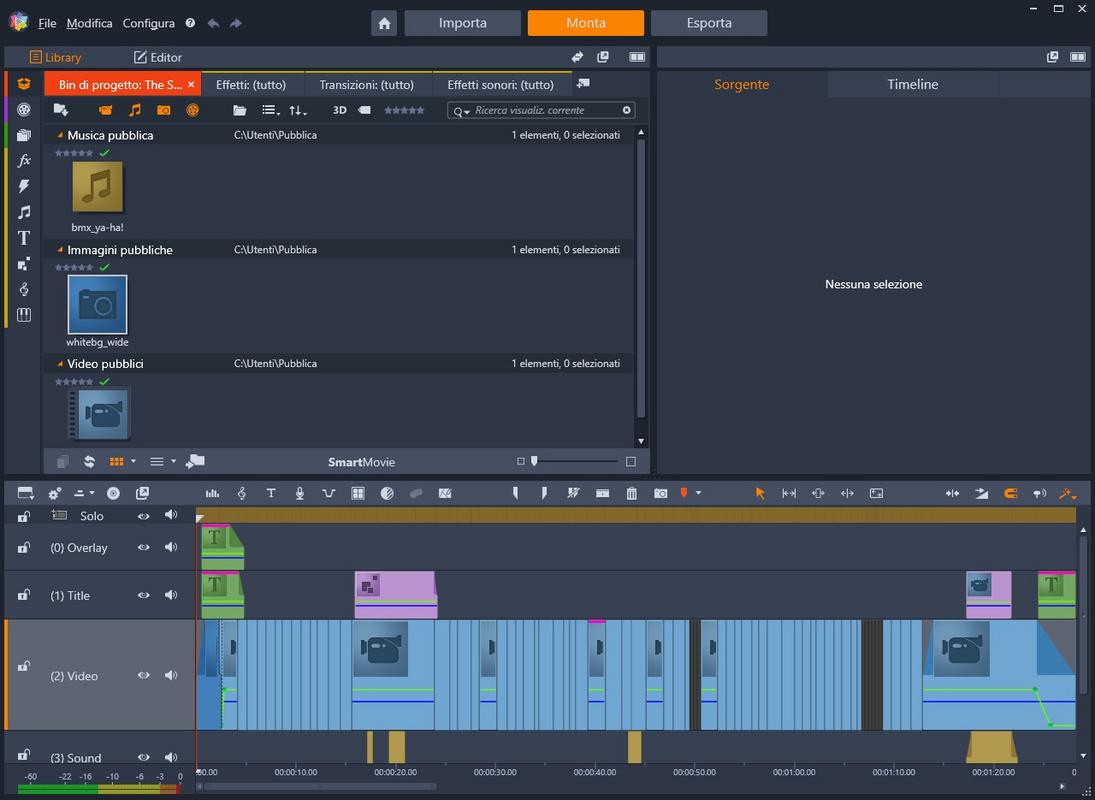Screen dimensions: 1095x800
Task: Open the sort order dropdown
Action: pyautogui.click(x=298, y=110)
